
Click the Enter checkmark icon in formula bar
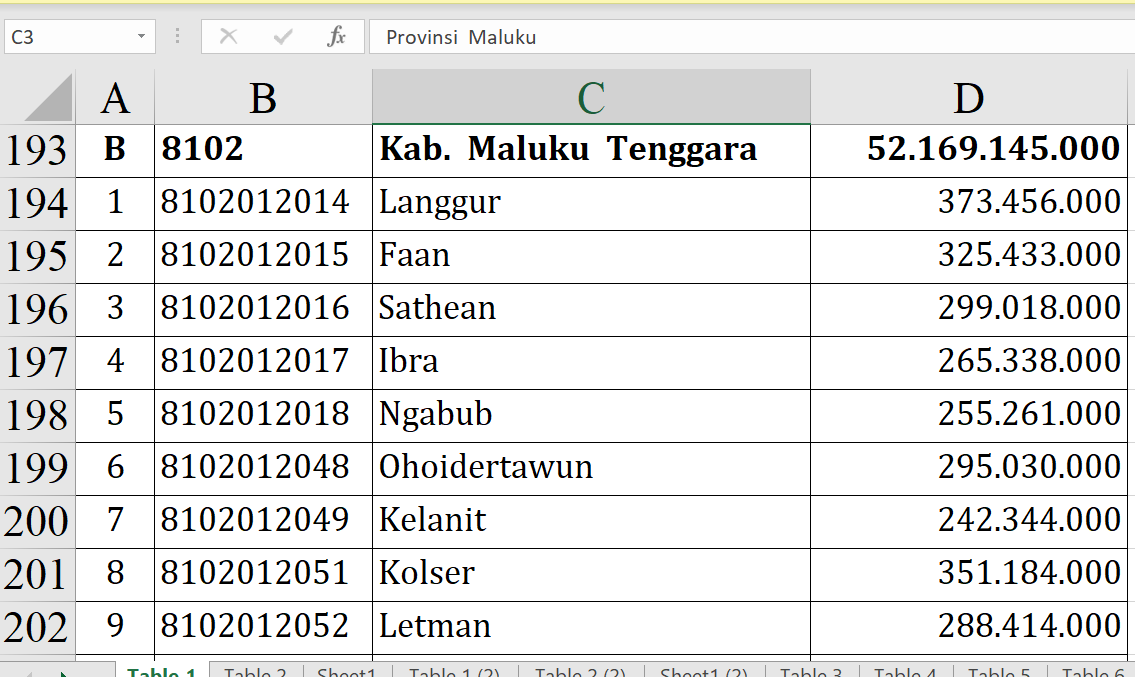(283, 37)
